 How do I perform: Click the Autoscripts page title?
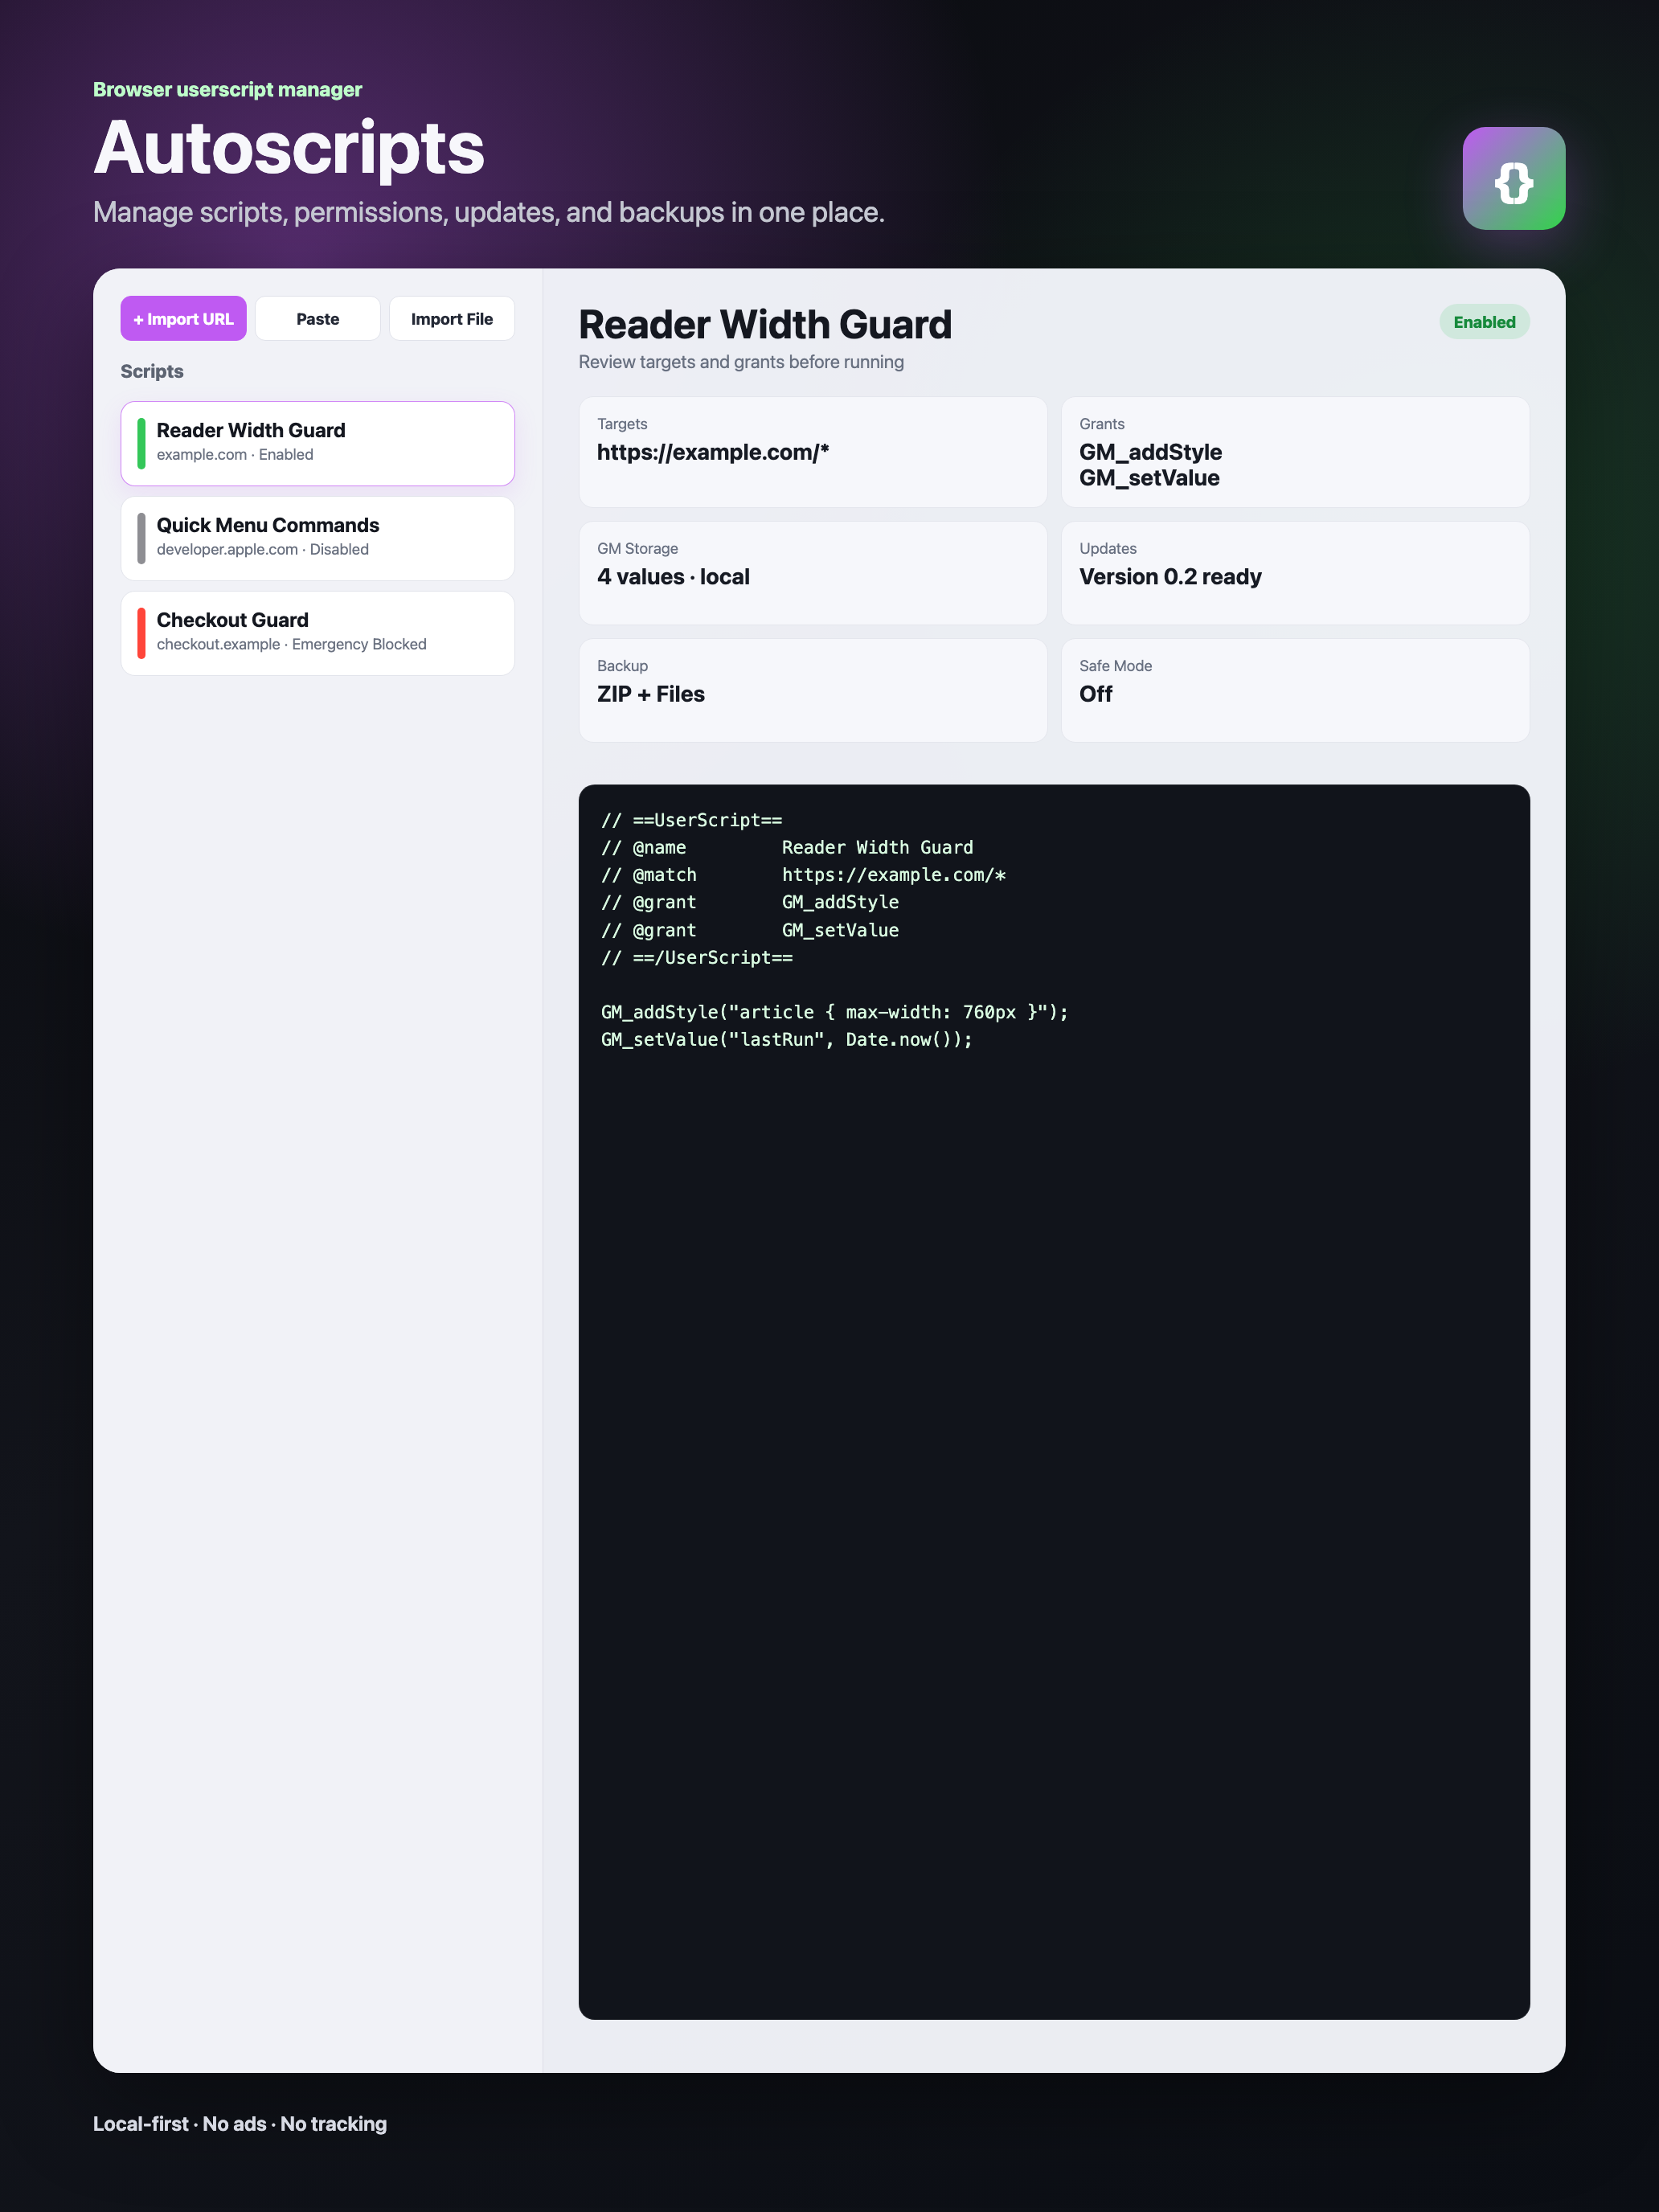[x=289, y=148]
